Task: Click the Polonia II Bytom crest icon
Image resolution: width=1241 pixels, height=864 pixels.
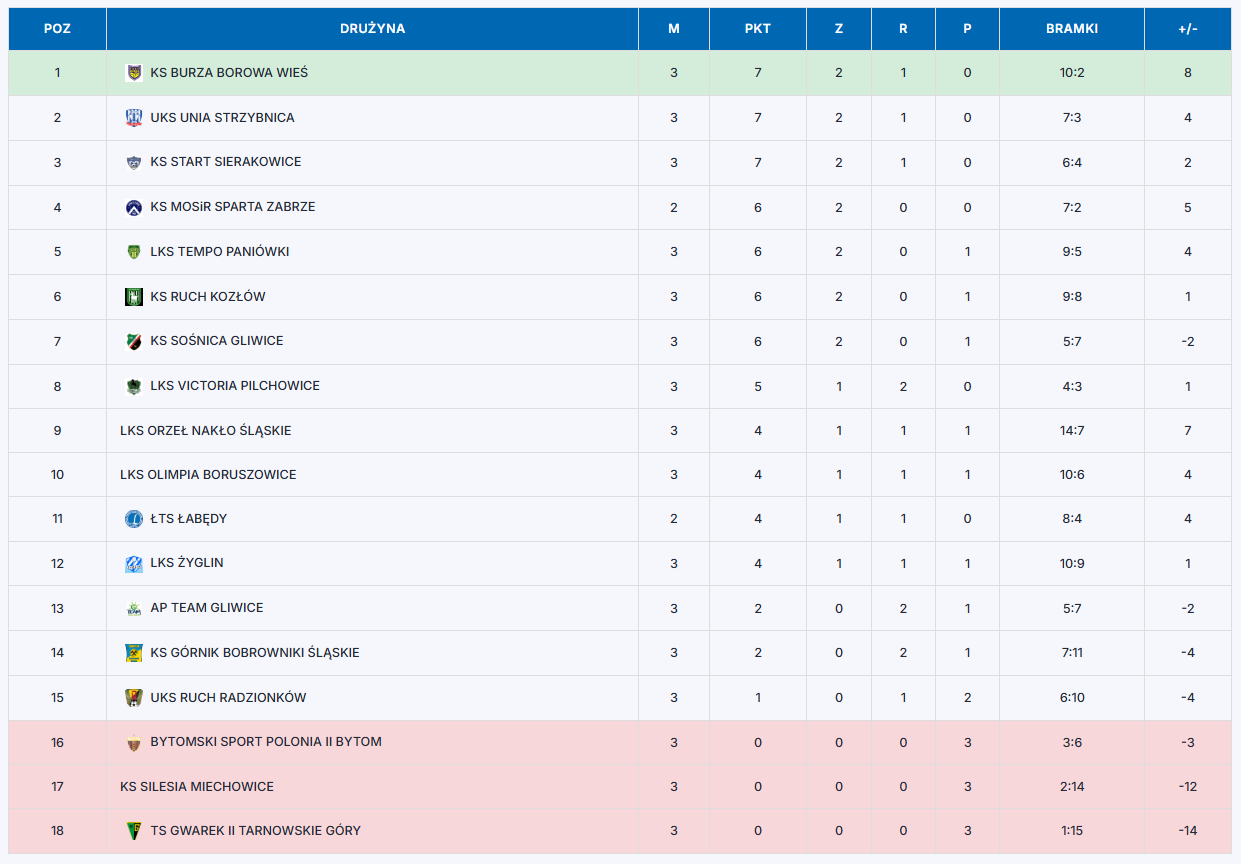Action: [133, 742]
